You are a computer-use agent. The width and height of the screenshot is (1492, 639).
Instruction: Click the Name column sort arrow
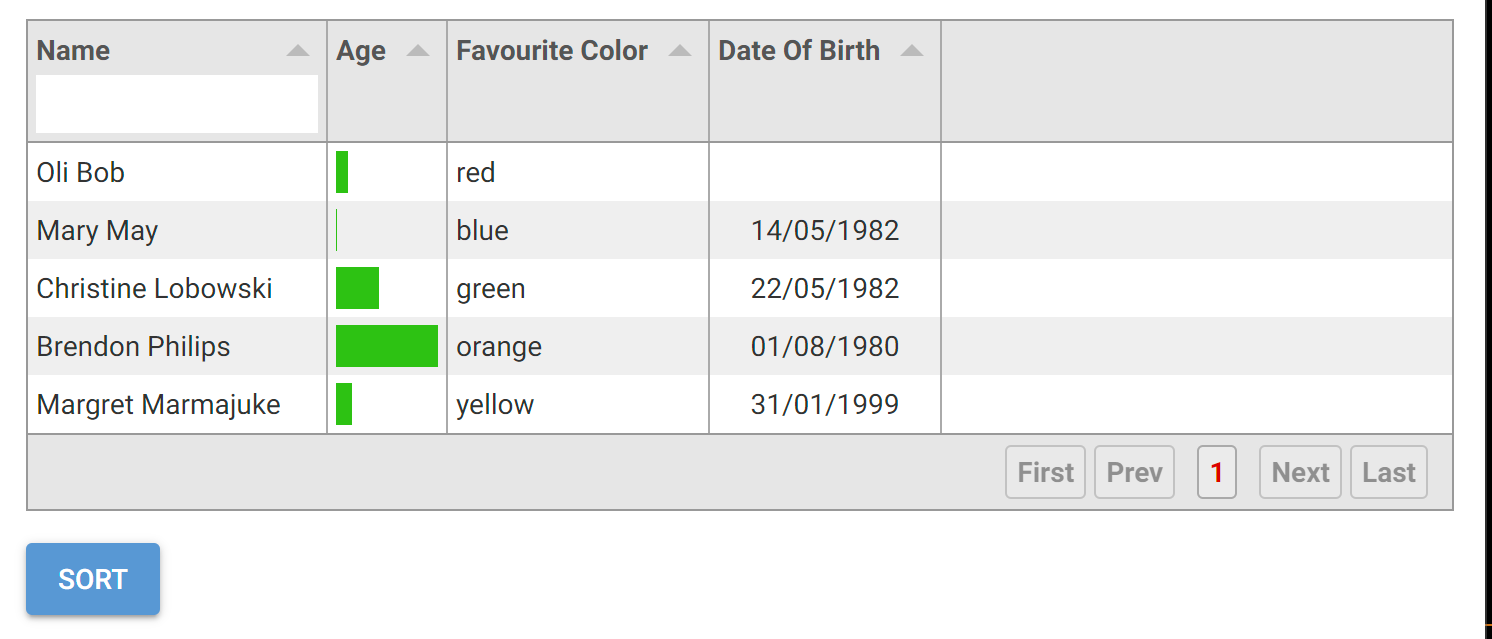tap(298, 51)
